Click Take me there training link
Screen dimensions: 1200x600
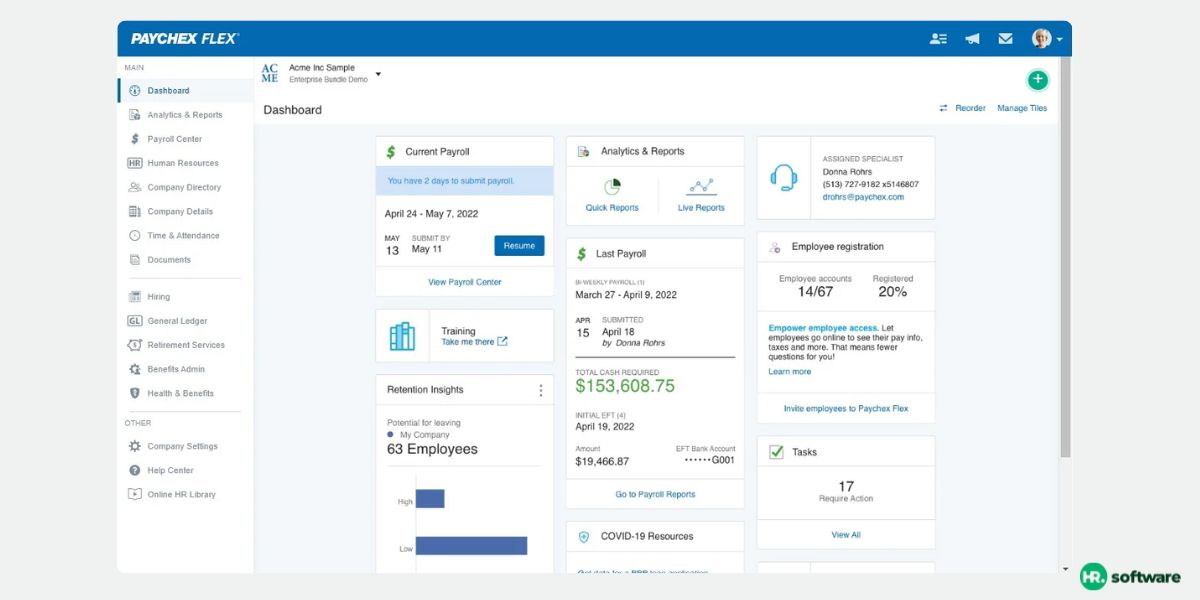click(x=474, y=342)
